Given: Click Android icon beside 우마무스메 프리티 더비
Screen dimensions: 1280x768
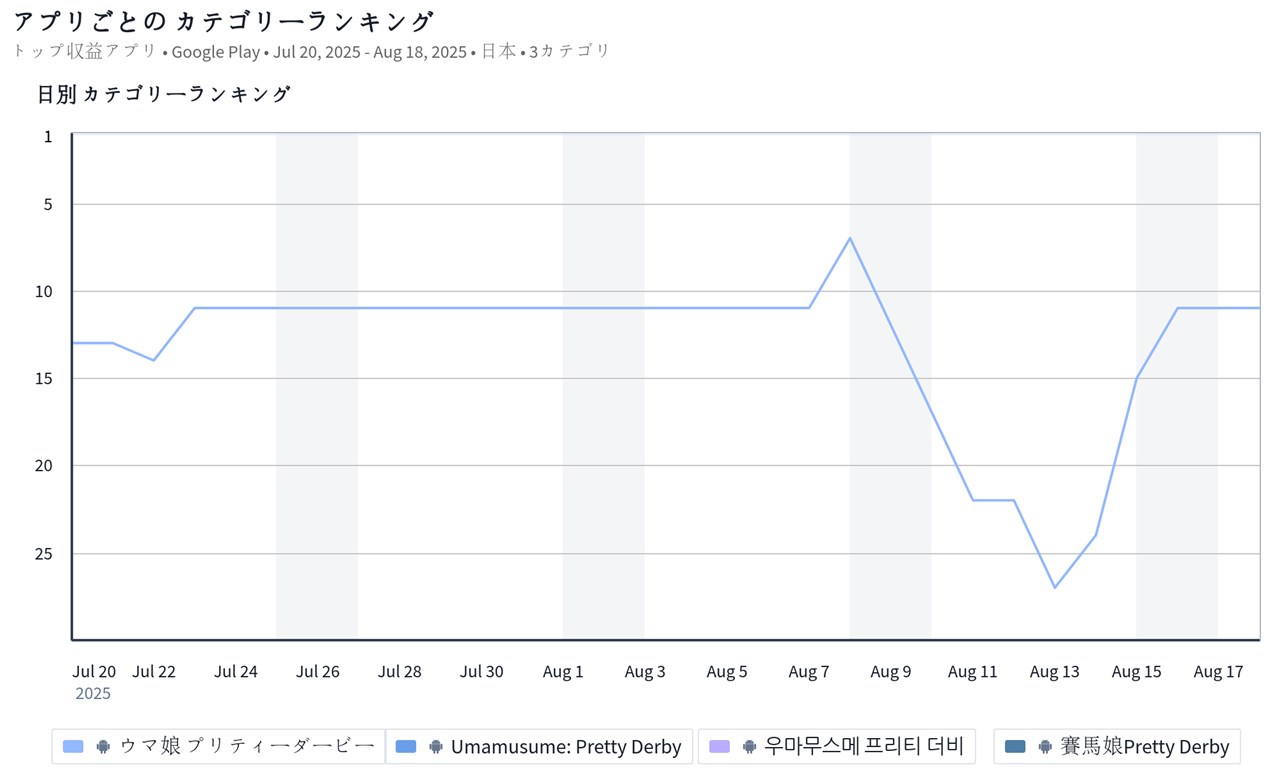Looking at the screenshot, I should click(x=749, y=746).
